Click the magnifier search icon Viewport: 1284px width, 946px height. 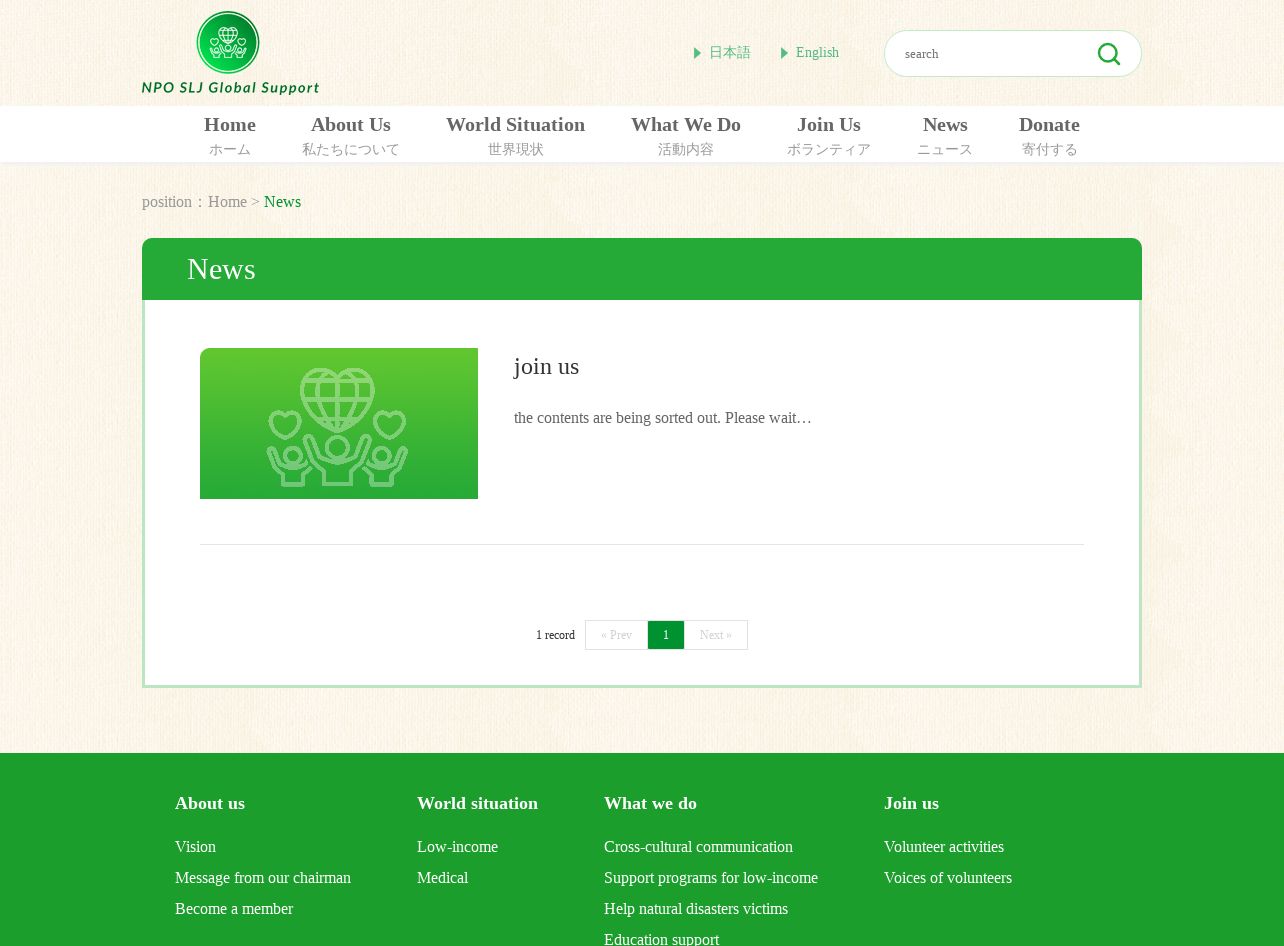pyautogui.click(x=1109, y=54)
